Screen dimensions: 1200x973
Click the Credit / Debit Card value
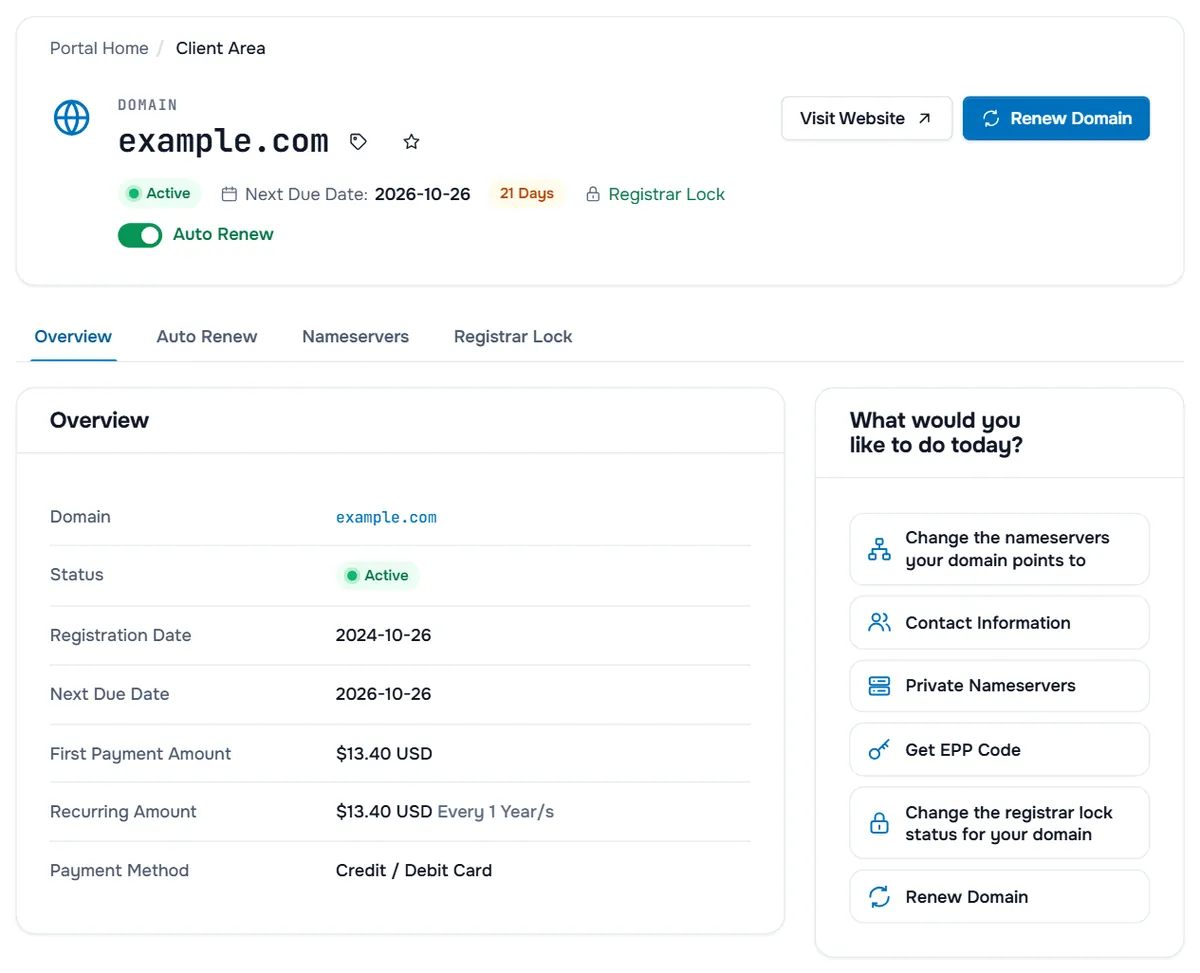[414, 871]
